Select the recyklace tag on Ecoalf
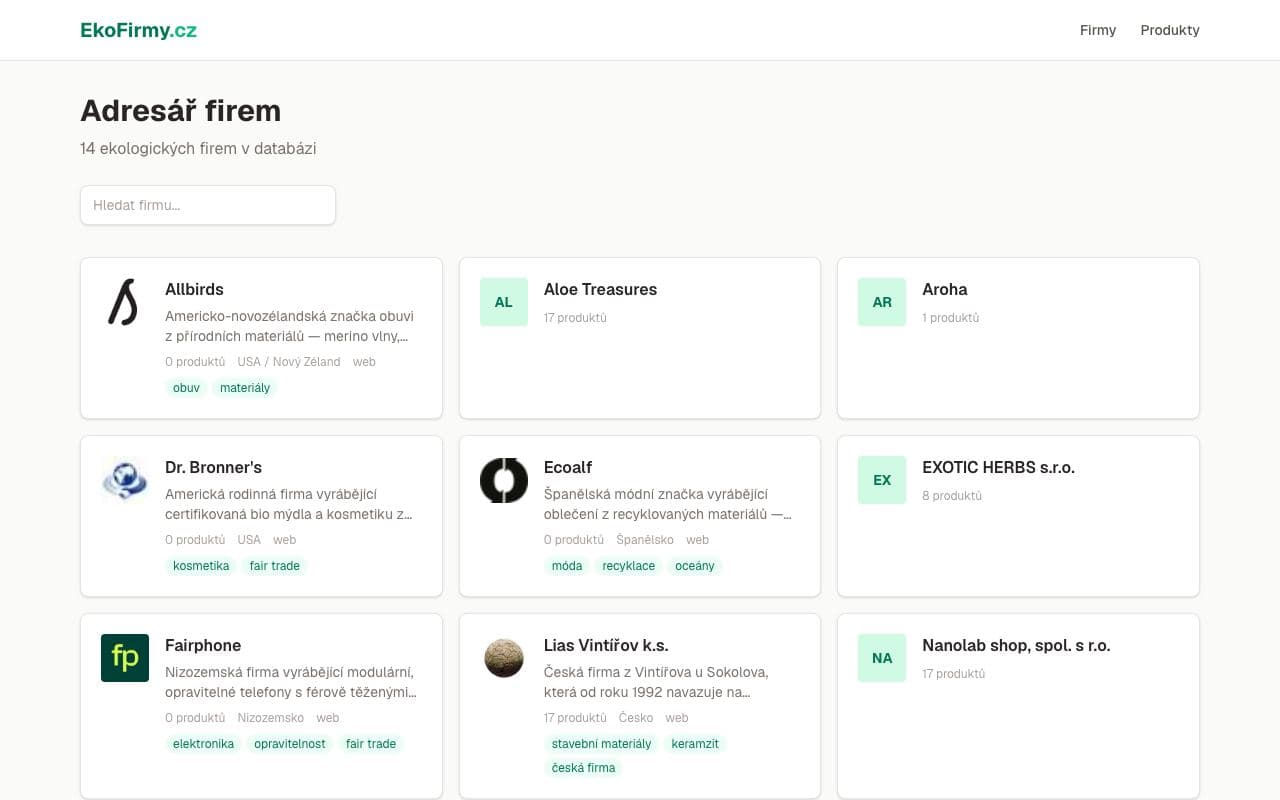Image resolution: width=1280 pixels, height=800 pixels. 628,566
